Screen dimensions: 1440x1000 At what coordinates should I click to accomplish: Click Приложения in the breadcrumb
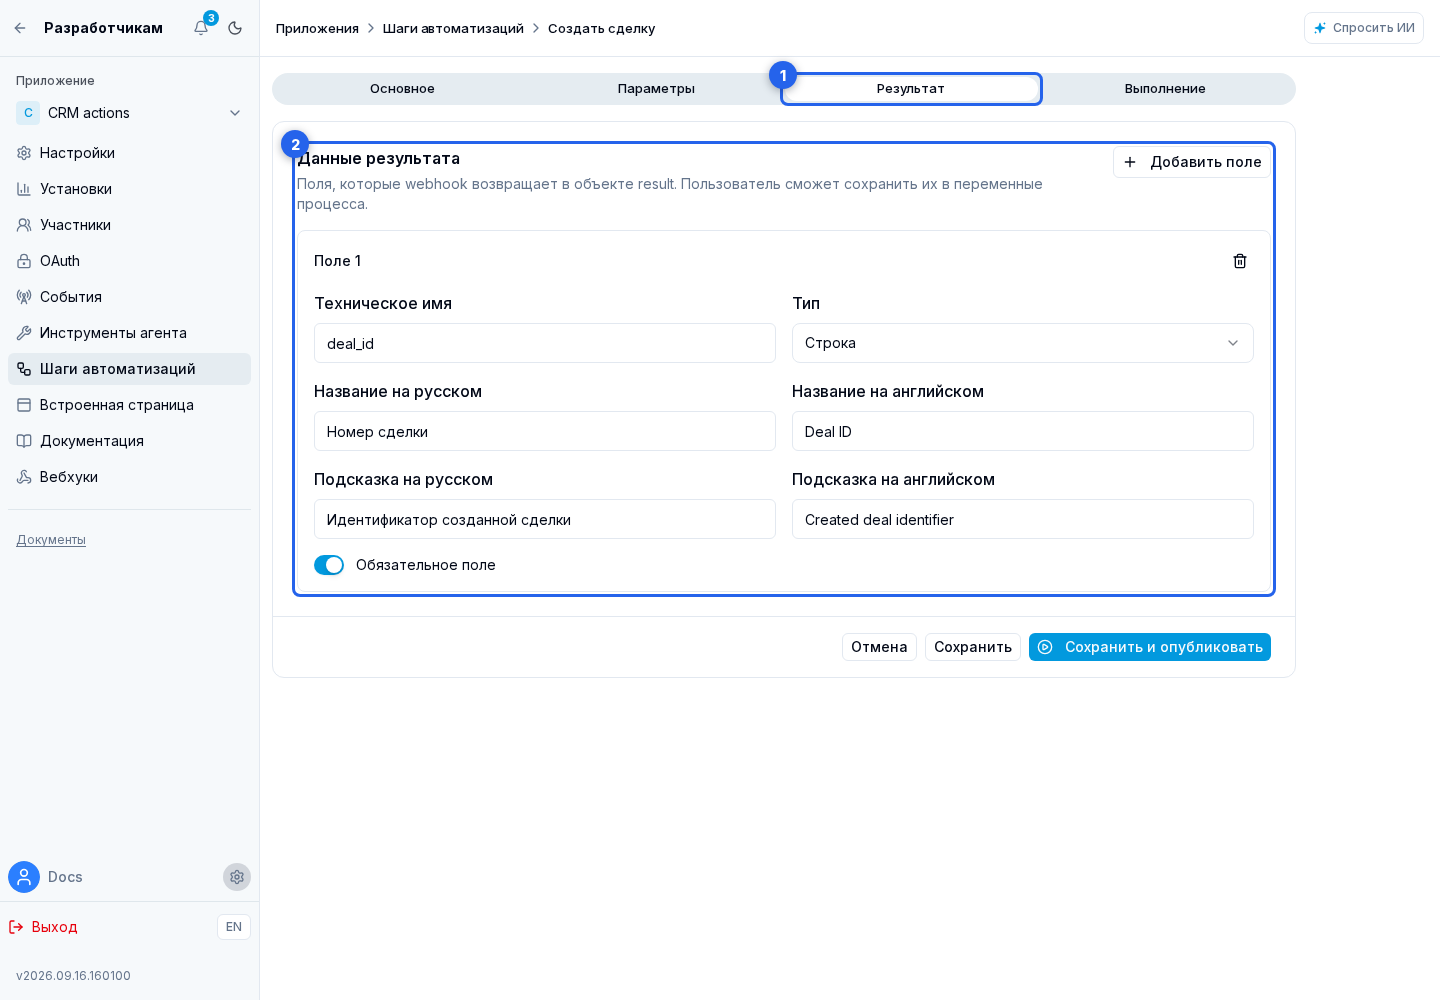(317, 28)
